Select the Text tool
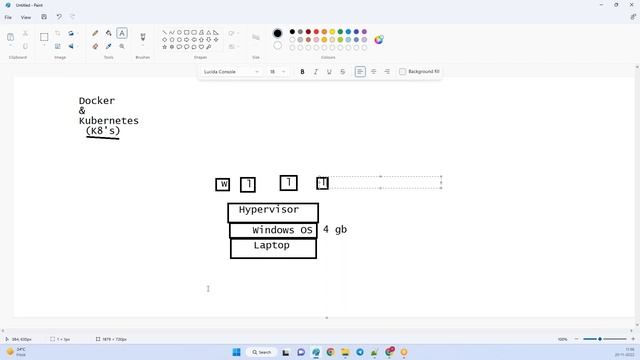This screenshot has width=640, height=360. pos(122,33)
